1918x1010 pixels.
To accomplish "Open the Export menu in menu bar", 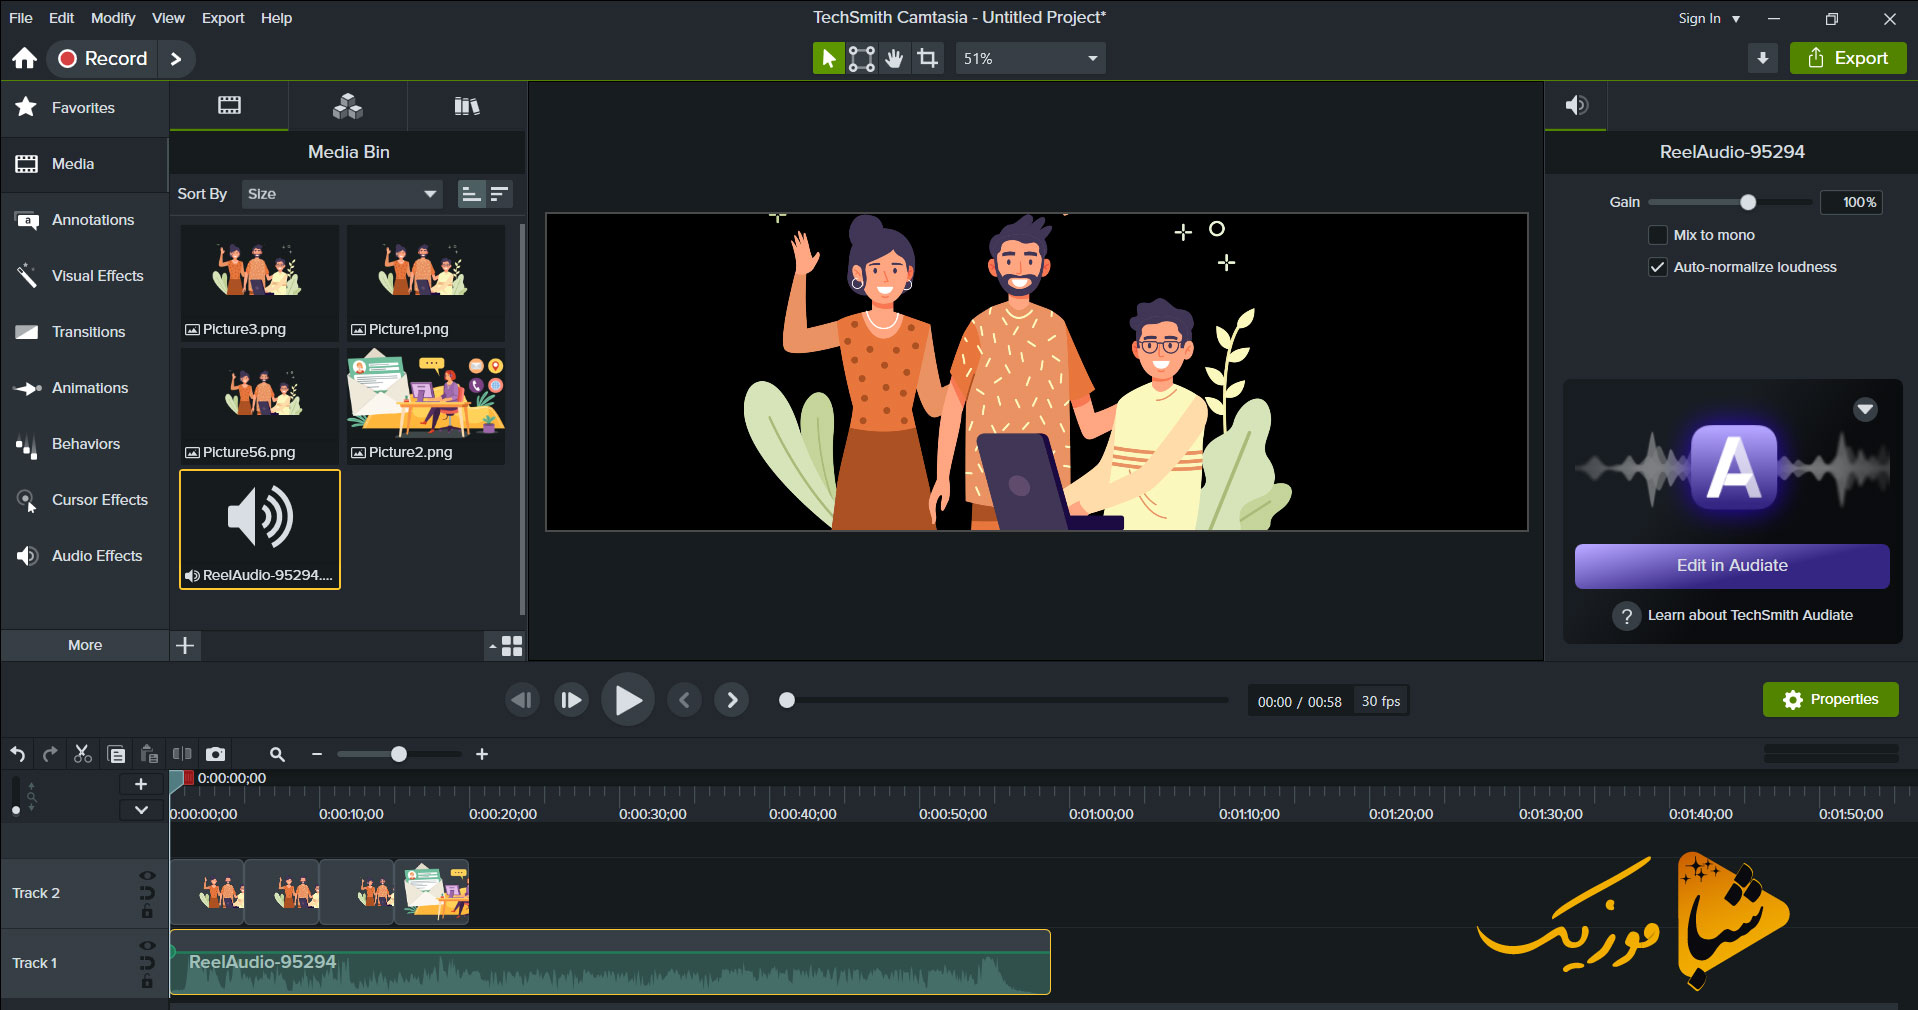I will [x=223, y=18].
